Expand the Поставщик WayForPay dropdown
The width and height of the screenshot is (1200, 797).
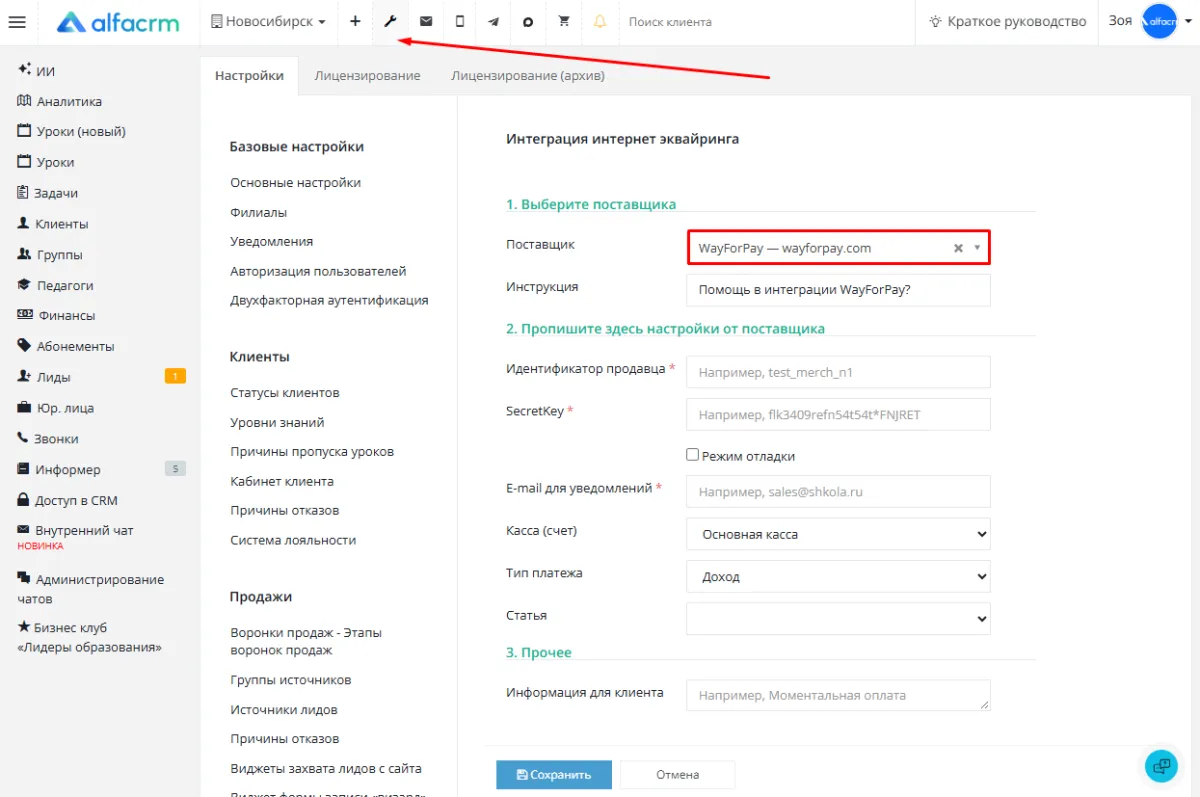click(977, 248)
